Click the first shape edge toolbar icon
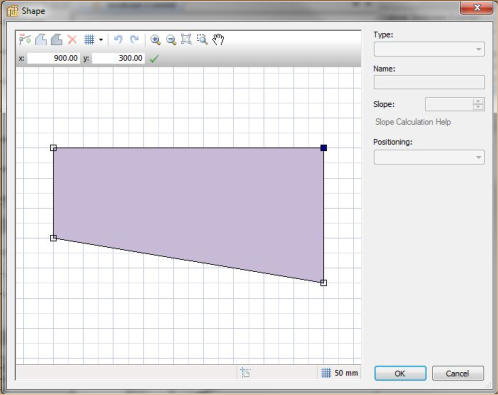The height and width of the screenshot is (395, 498). (x=41, y=40)
